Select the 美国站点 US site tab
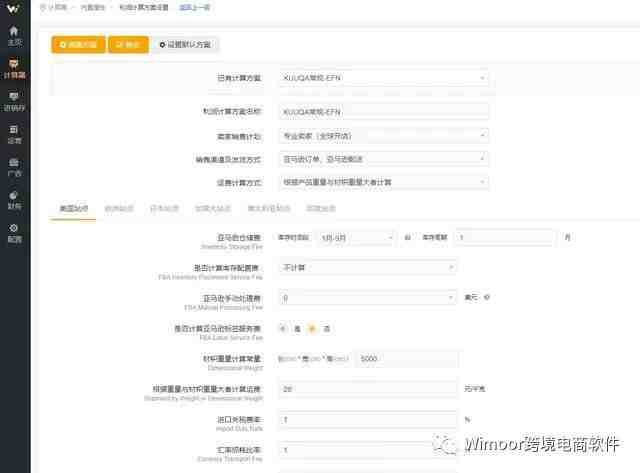640x473 pixels. point(74,209)
